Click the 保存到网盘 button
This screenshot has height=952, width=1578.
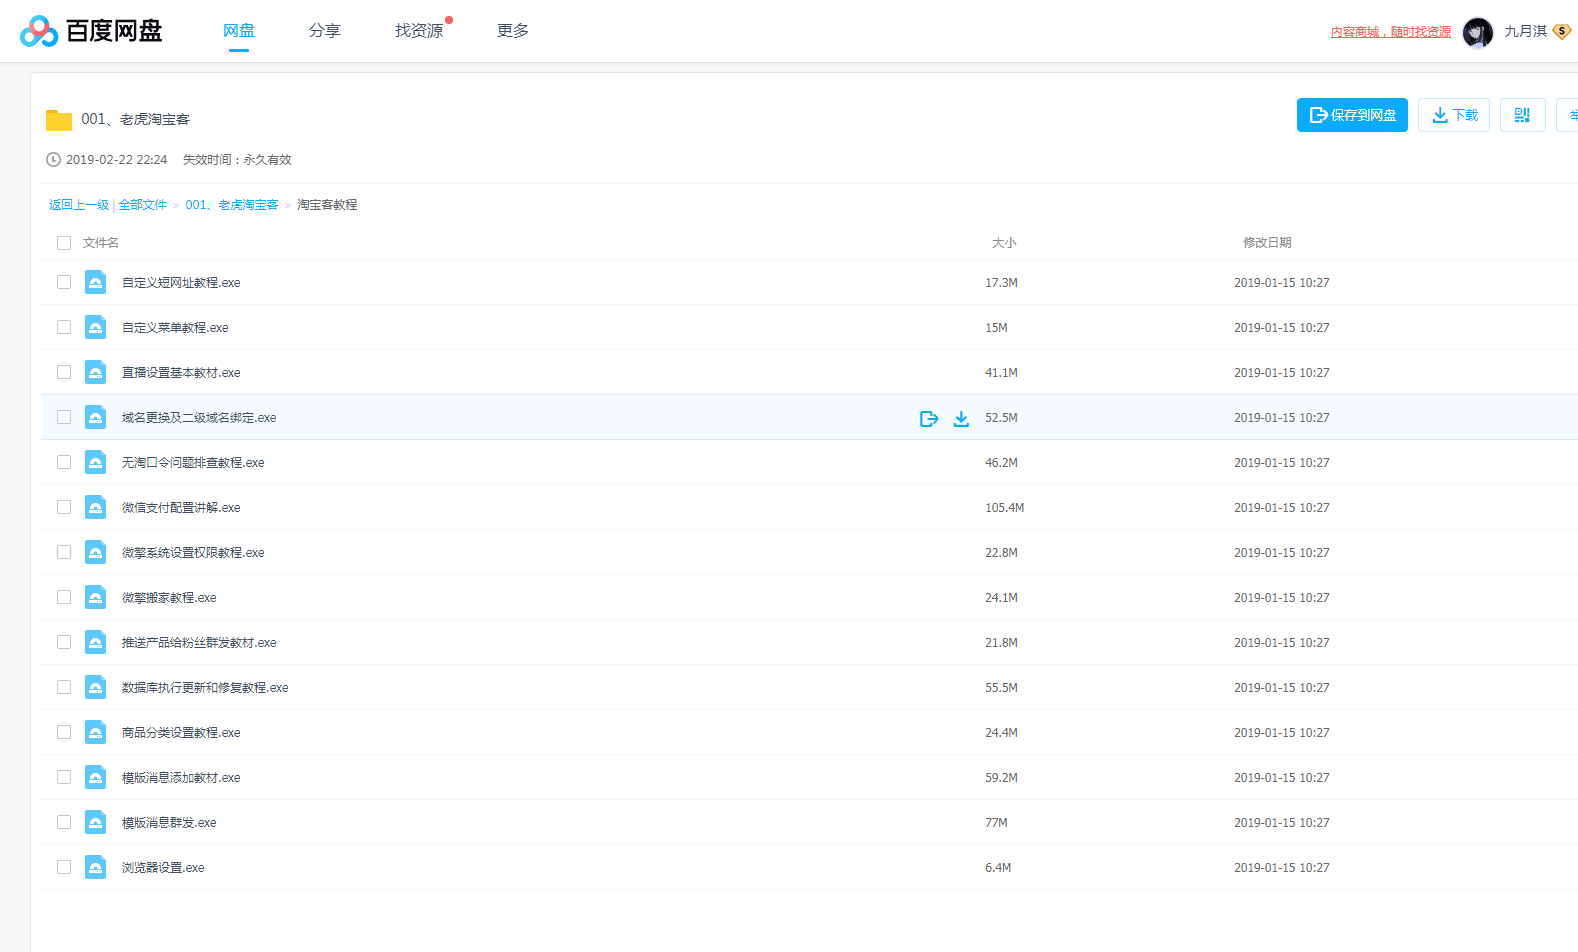[1352, 115]
